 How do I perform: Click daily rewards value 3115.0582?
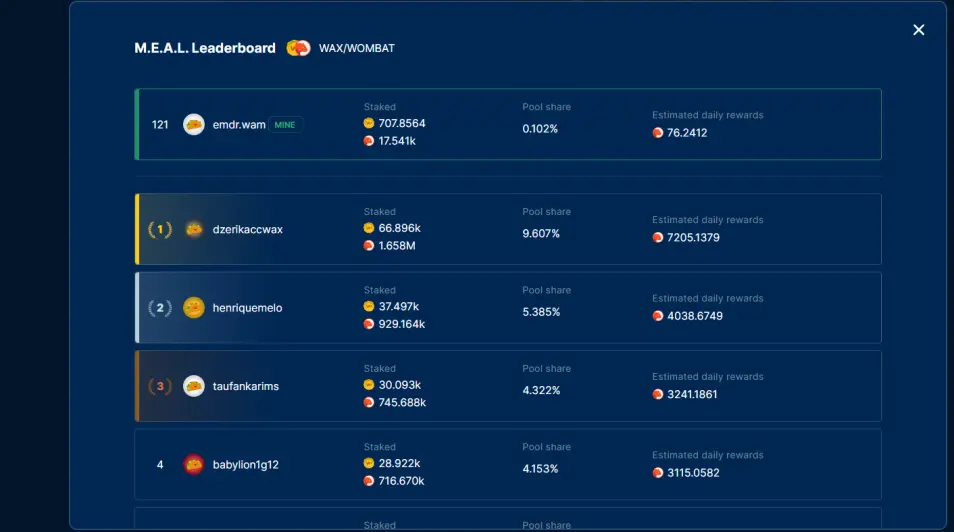pyautogui.click(x=693, y=473)
